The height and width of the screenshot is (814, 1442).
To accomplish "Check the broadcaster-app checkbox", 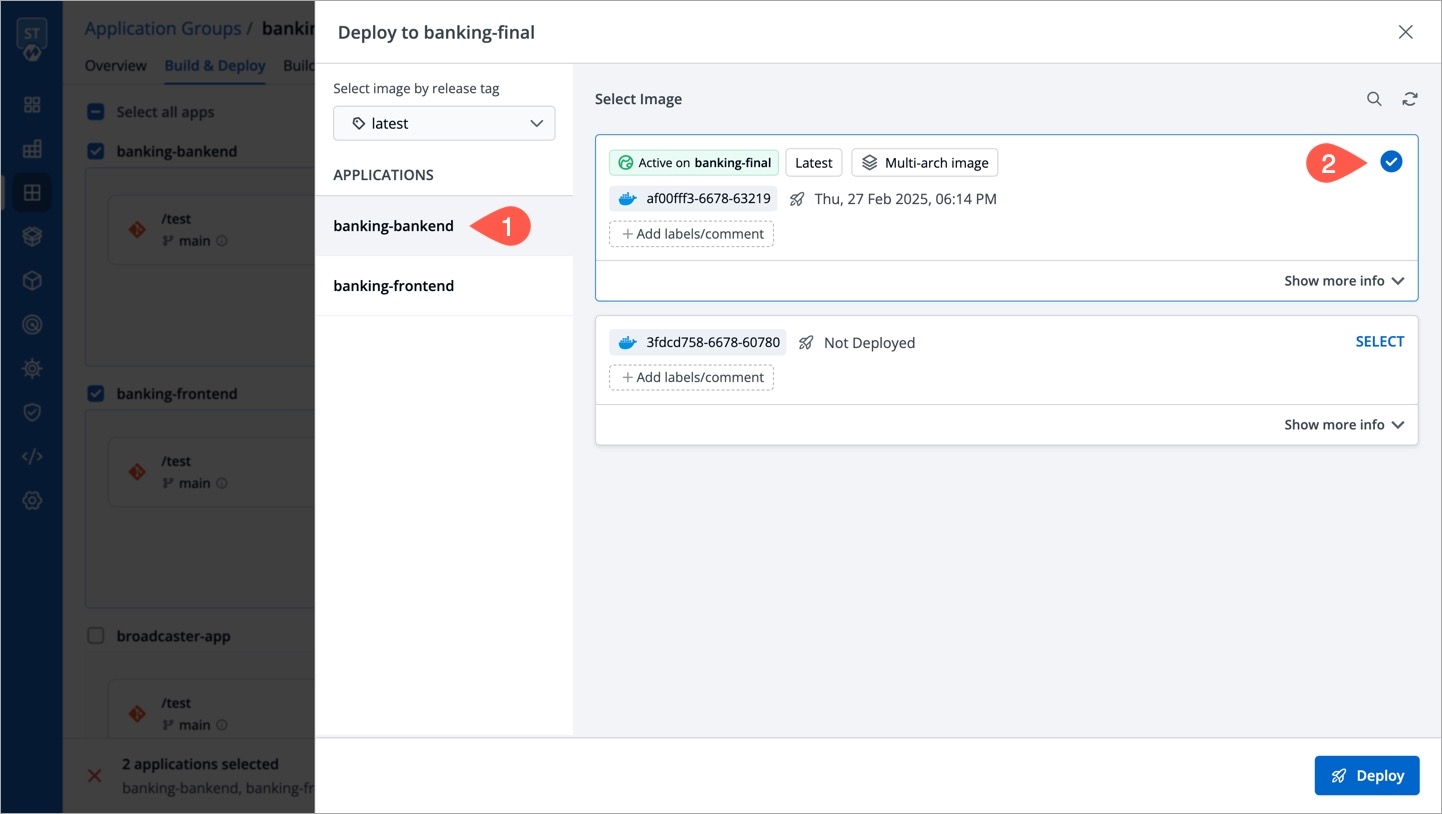I will coord(96,636).
